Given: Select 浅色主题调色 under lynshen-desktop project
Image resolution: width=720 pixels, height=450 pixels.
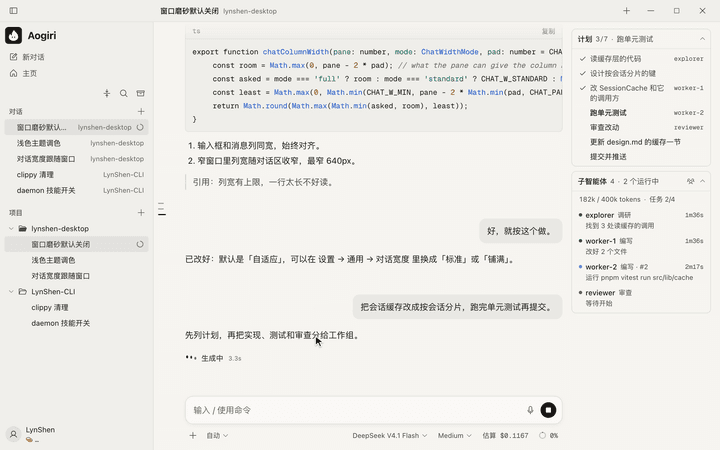Looking at the screenshot, I should point(76,260).
